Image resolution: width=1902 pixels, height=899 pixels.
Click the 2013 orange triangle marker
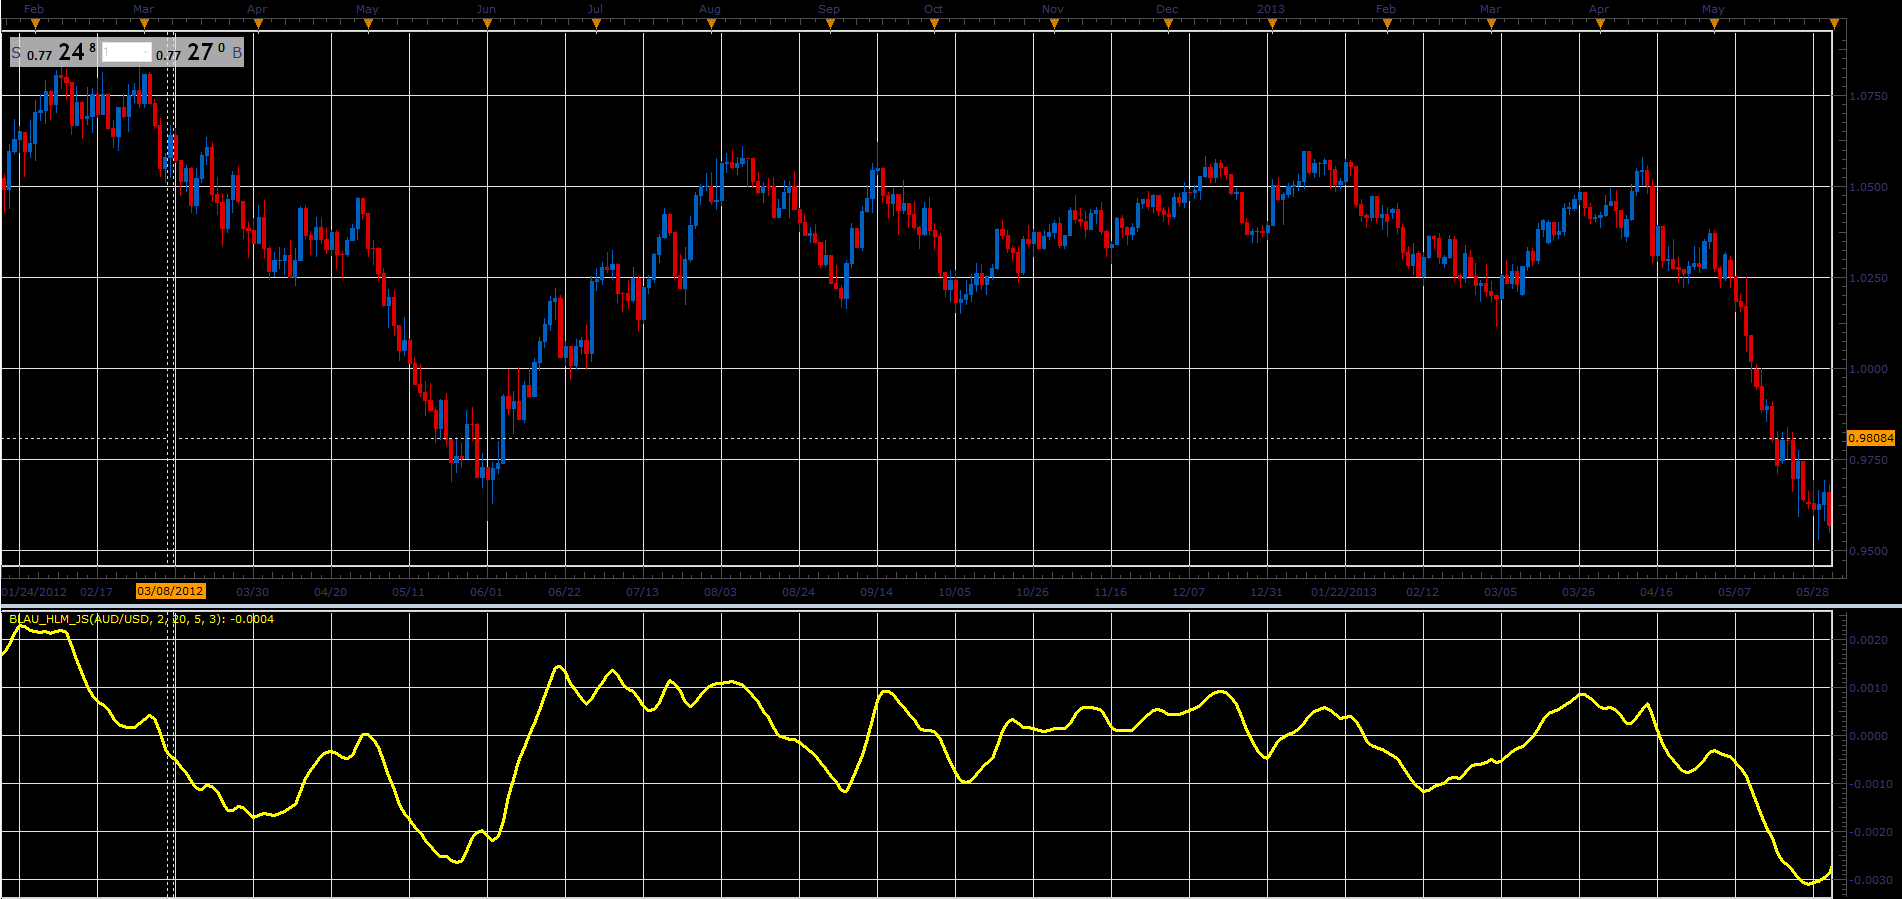coord(1272,24)
